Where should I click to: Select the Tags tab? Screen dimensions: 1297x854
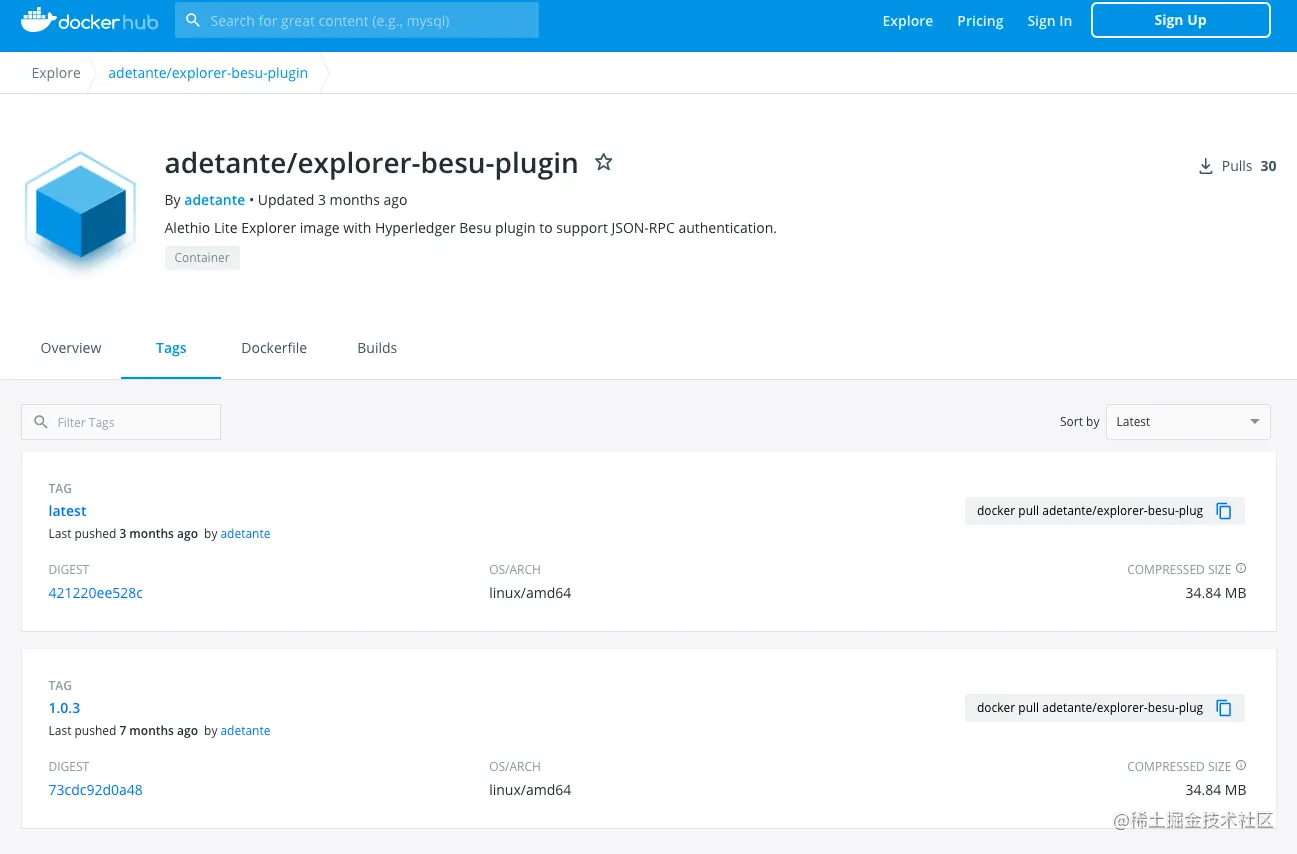tap(171, 348)
